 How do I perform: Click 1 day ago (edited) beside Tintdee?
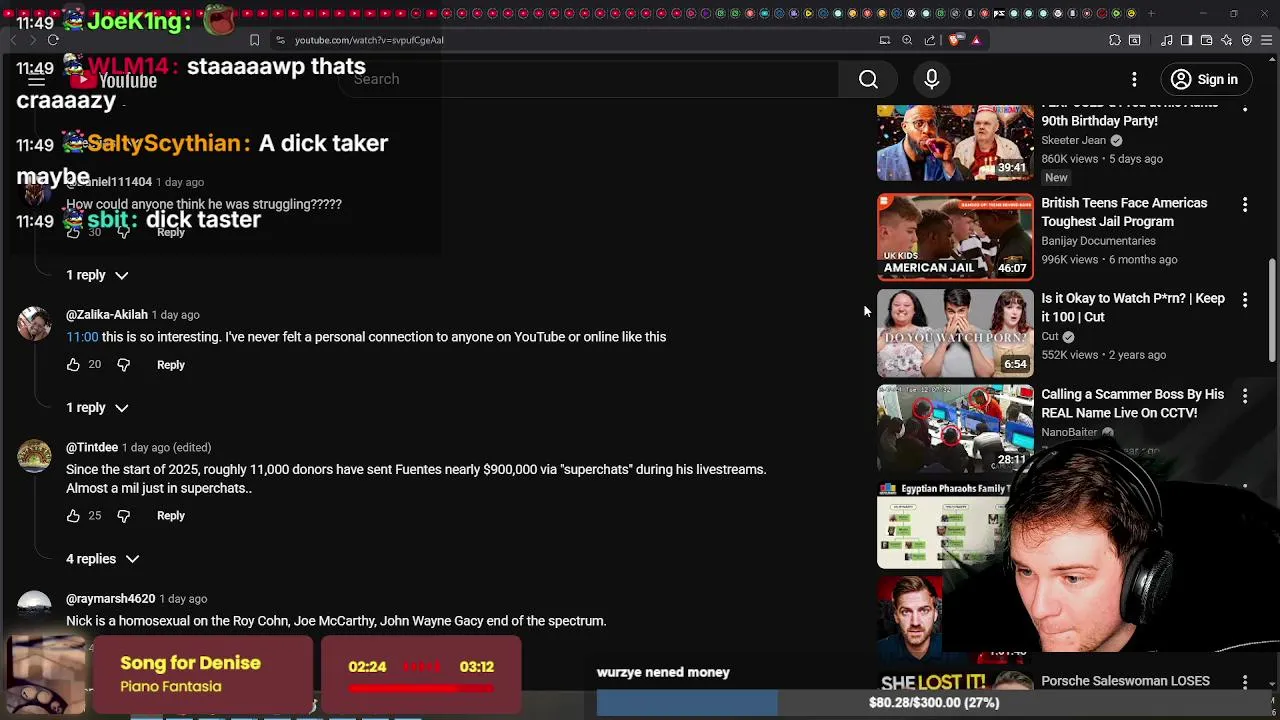pyautogui.click(x=167, y=448)
